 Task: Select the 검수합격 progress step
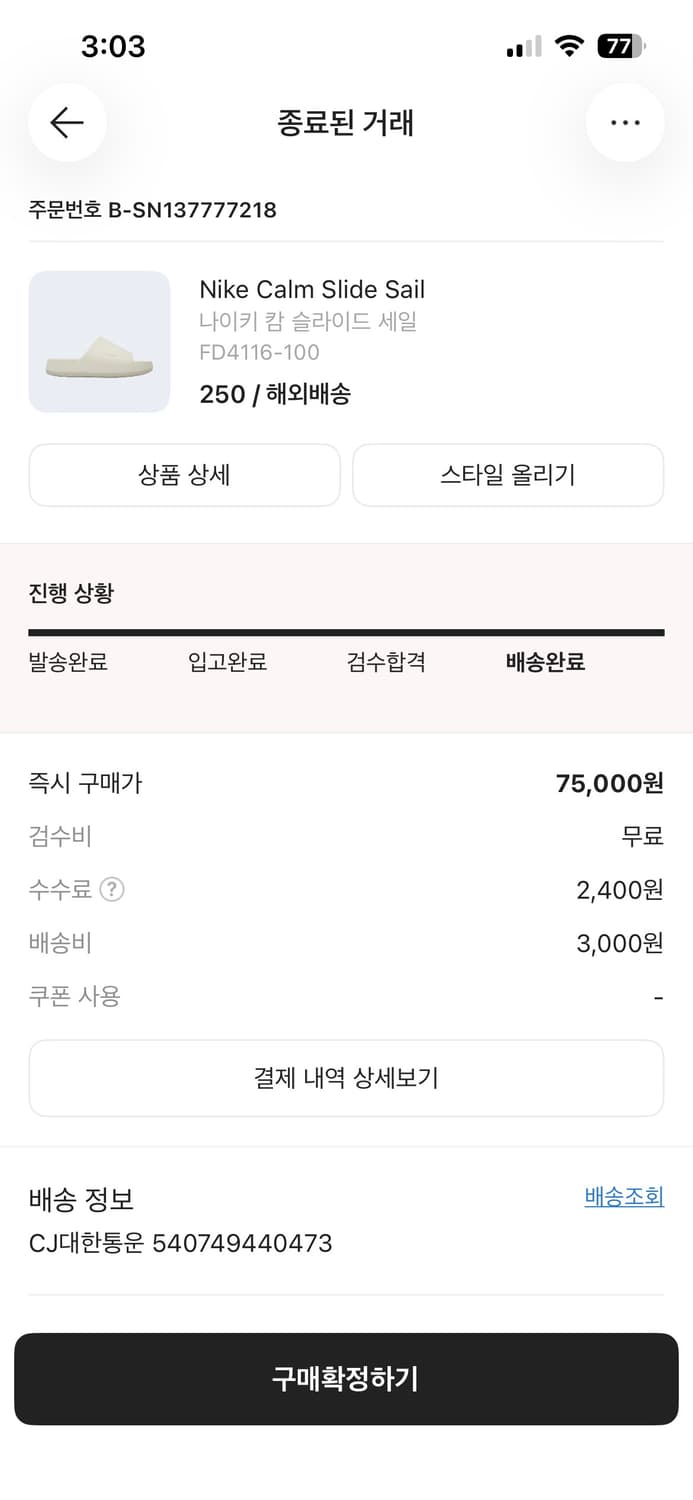[384, 662]
